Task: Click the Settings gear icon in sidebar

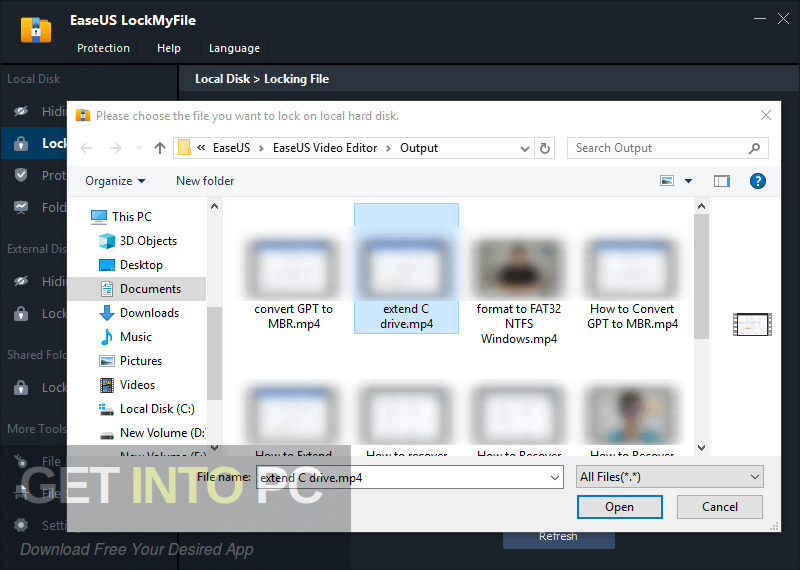Action: coord(21,525)
